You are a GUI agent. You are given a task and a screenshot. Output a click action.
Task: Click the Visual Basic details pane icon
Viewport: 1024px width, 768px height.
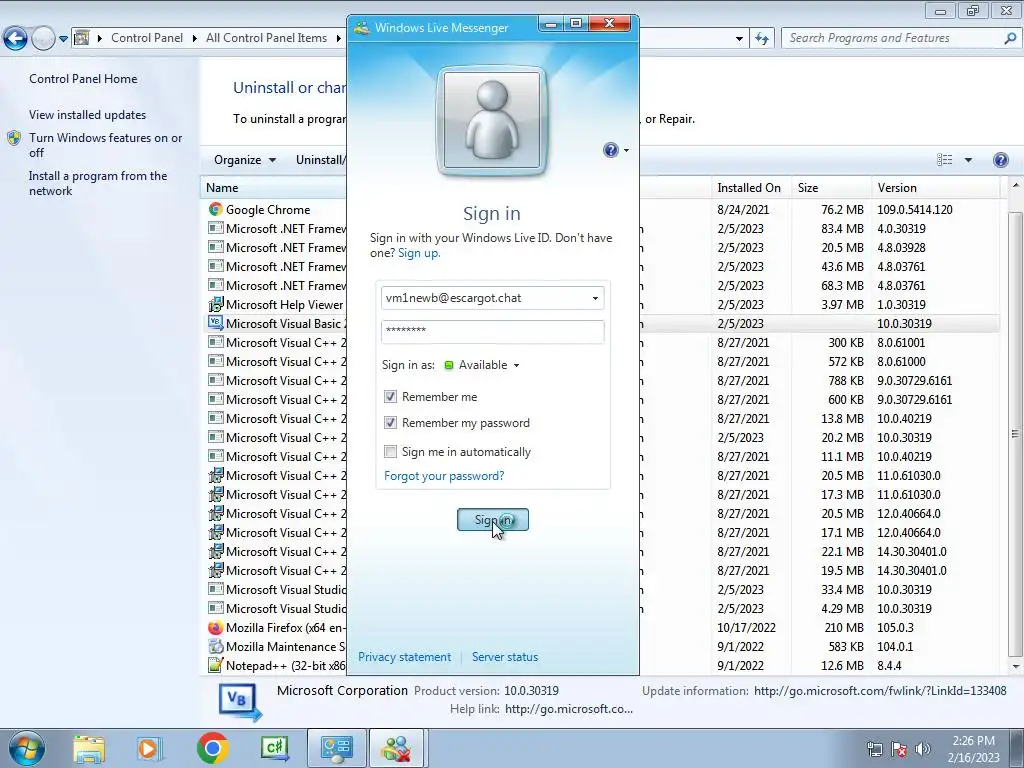coord(240,701)
